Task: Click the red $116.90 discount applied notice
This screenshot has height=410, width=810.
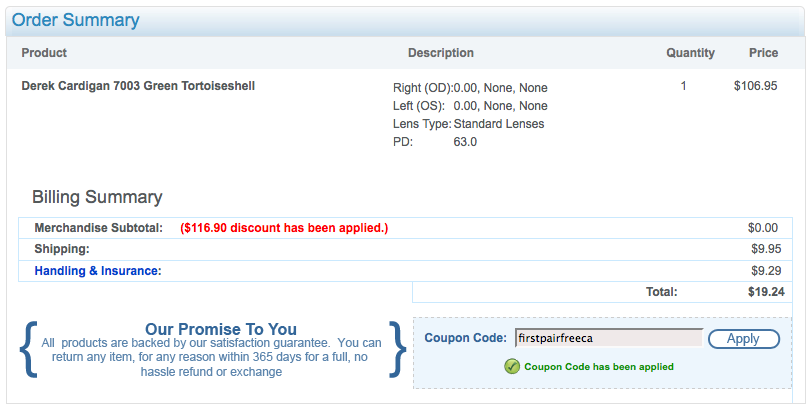Action: click(284, 228)
